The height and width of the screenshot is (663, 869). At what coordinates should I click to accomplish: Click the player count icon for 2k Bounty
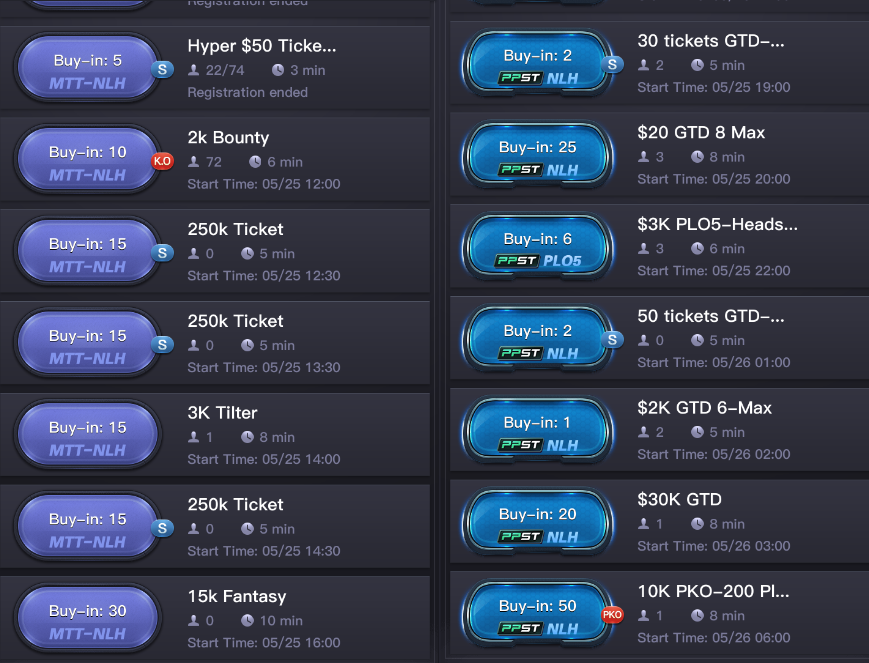pos(194,162)
